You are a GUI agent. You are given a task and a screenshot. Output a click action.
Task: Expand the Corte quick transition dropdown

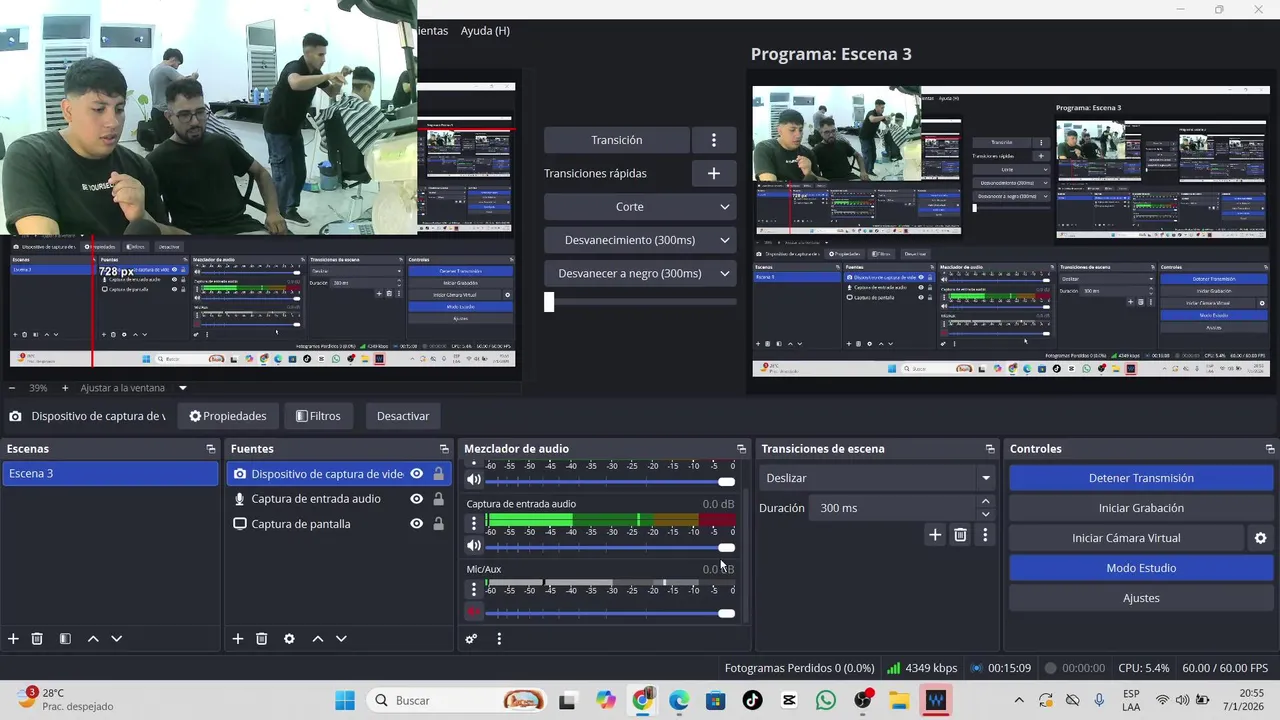click(x=725, y=207)
